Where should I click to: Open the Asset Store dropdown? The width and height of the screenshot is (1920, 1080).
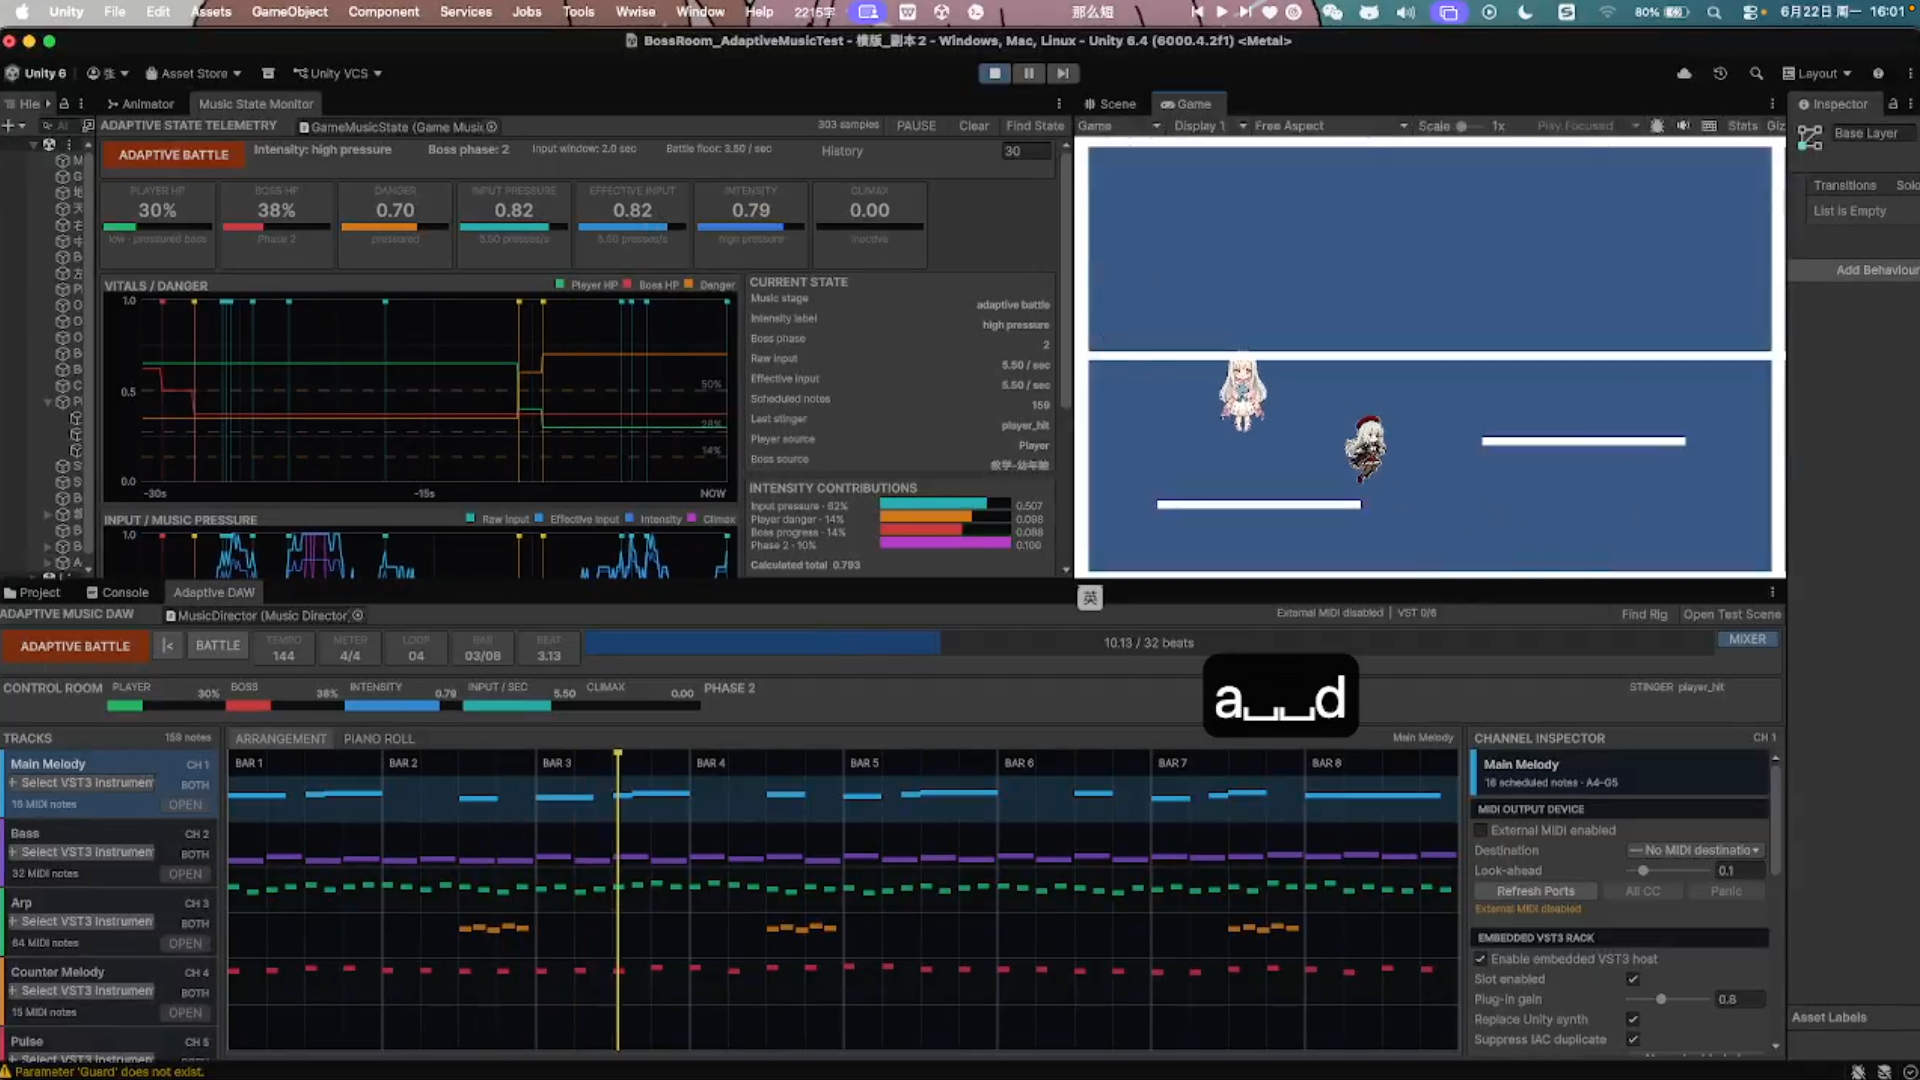[x=193, y=73]
